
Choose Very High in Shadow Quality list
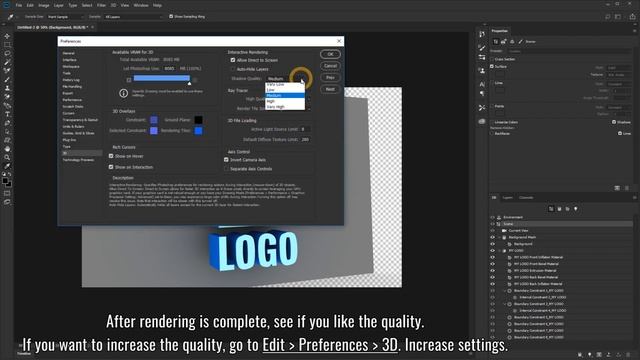pos(285,107)
